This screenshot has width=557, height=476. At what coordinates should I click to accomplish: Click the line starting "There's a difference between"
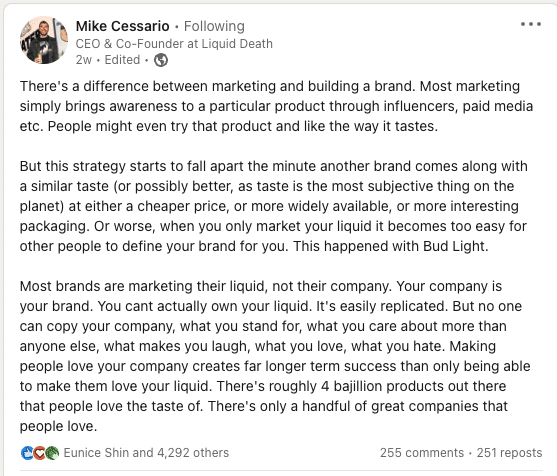pyautogui.click(x=270, y=86)
